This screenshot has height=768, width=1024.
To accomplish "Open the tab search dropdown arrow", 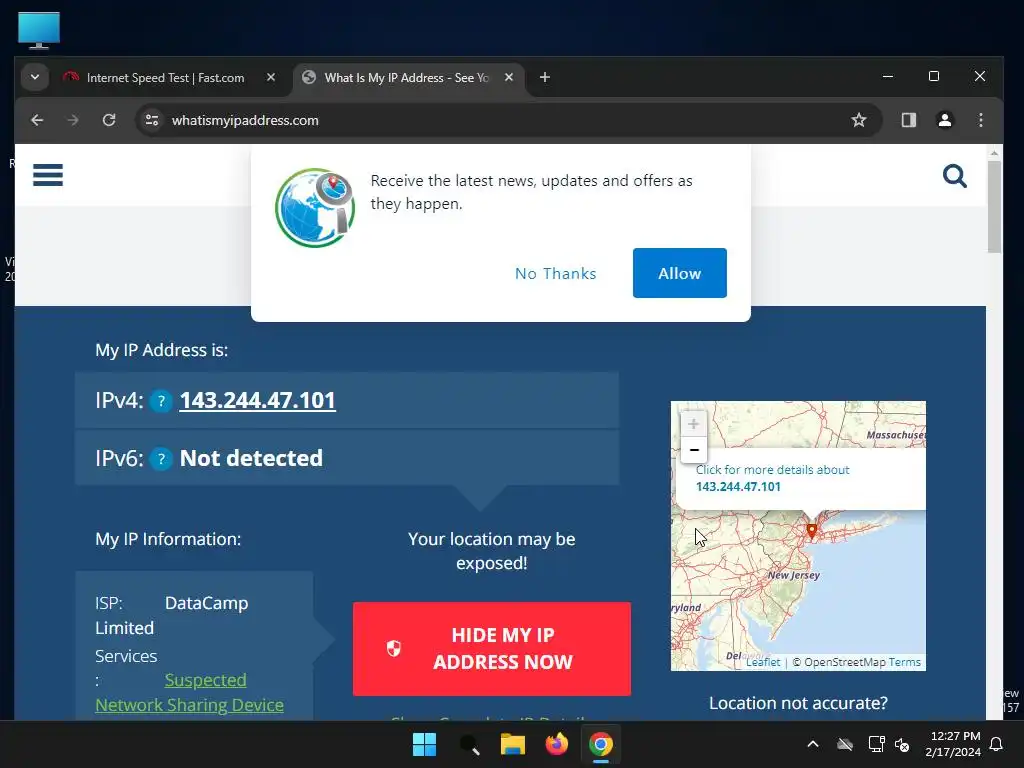I will pos(35,78).
